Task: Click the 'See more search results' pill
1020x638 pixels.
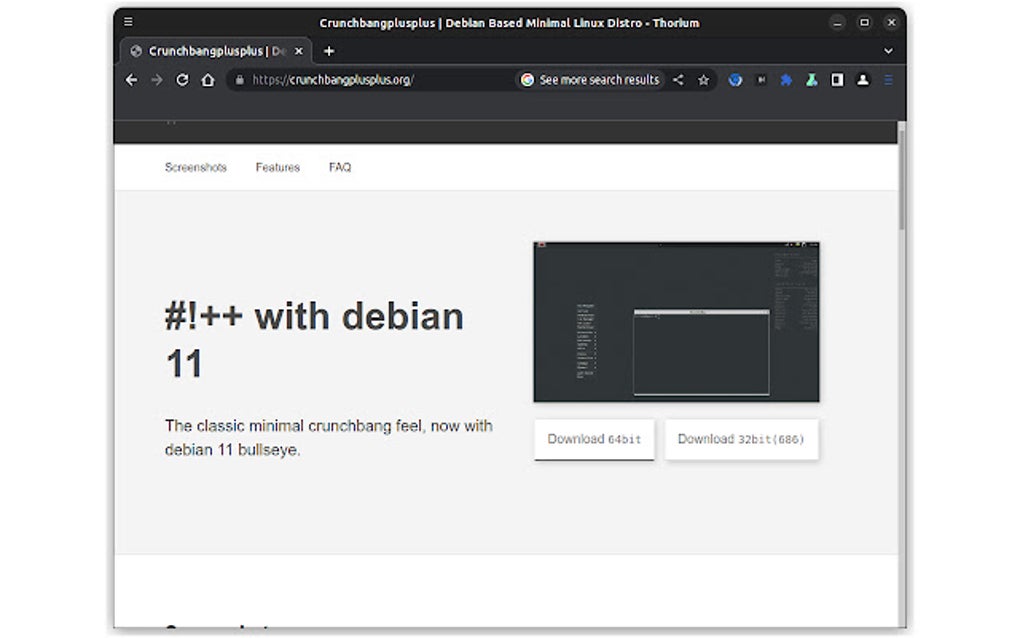Action: click(x=592, y=80)
